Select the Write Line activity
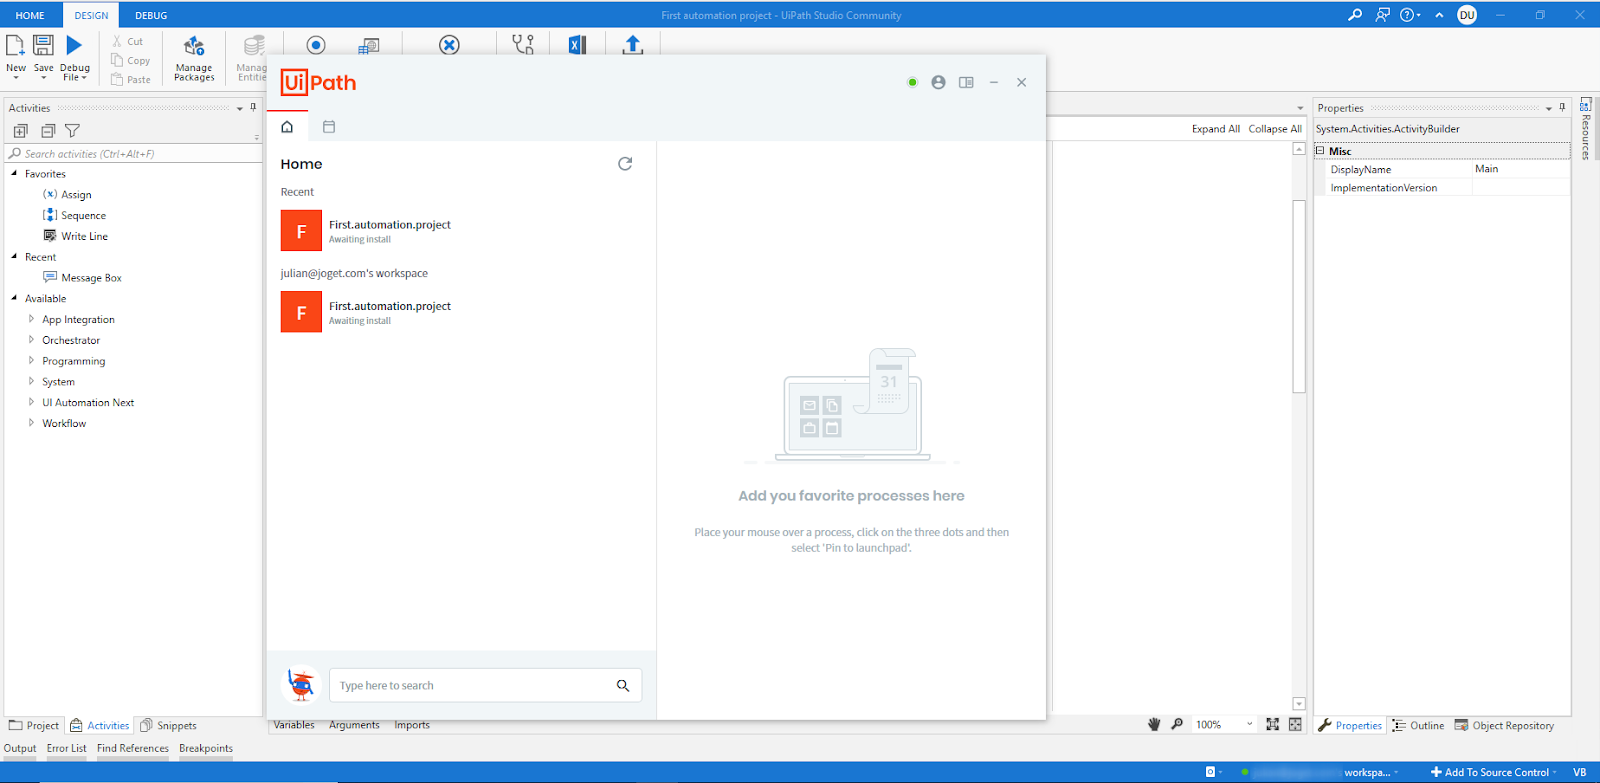The image size is (1600, 783). tap(75, 237)
